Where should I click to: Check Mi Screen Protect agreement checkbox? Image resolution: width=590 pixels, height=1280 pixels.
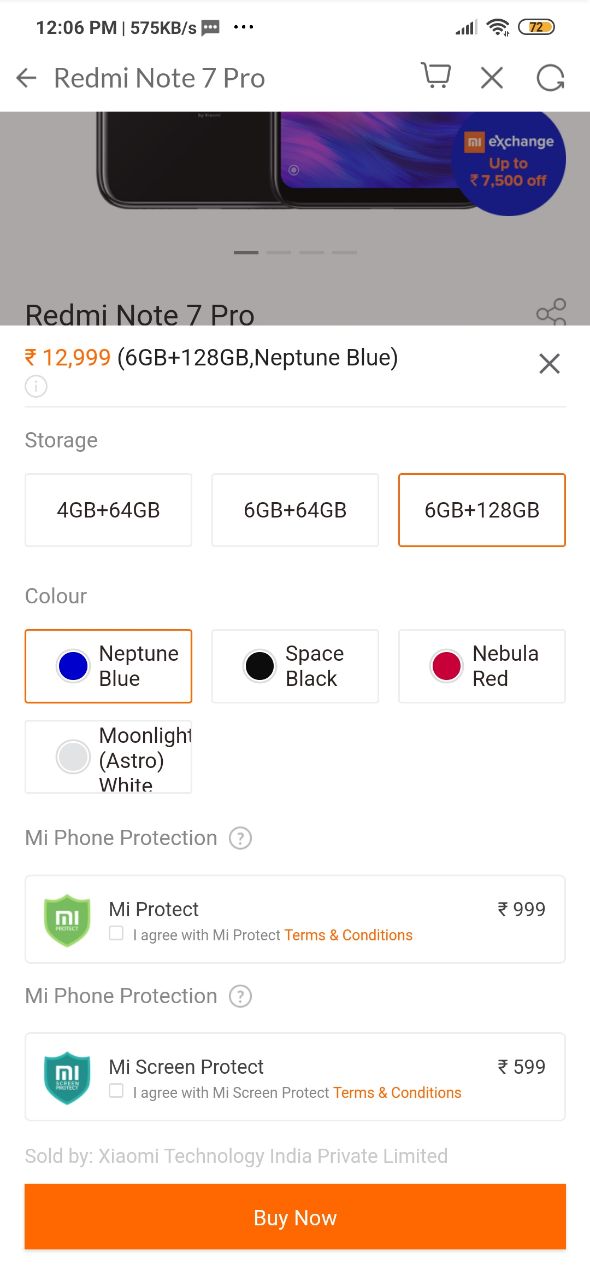point(116,1091)
